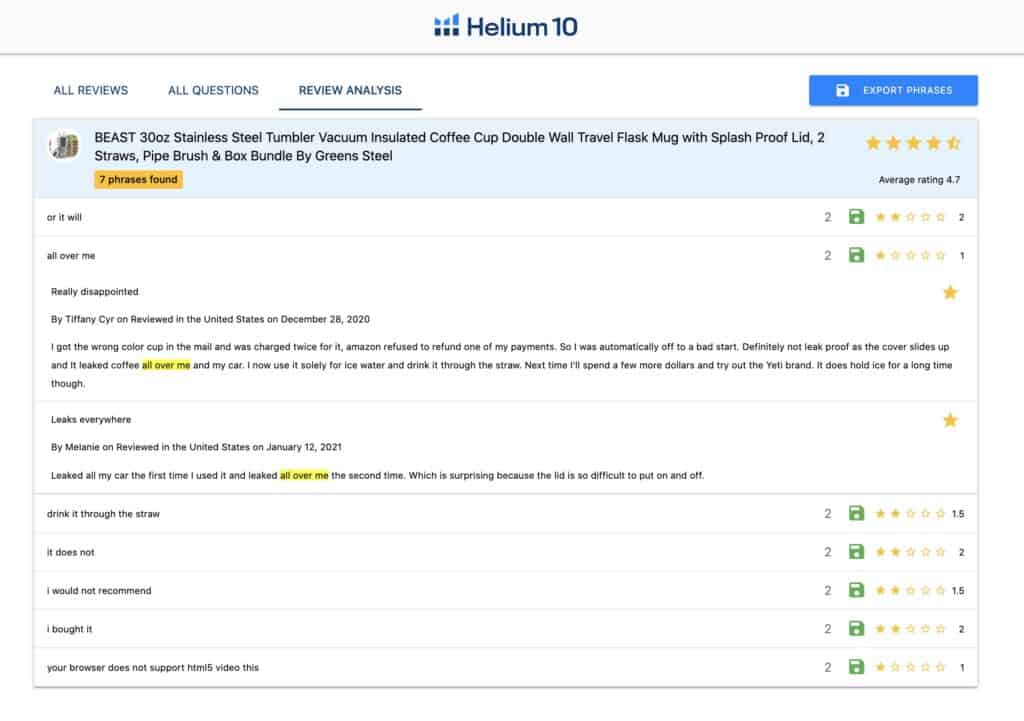Click star rating of 'or it will' row
Viewport: 1024px width, 721px height.
[910, 217]
